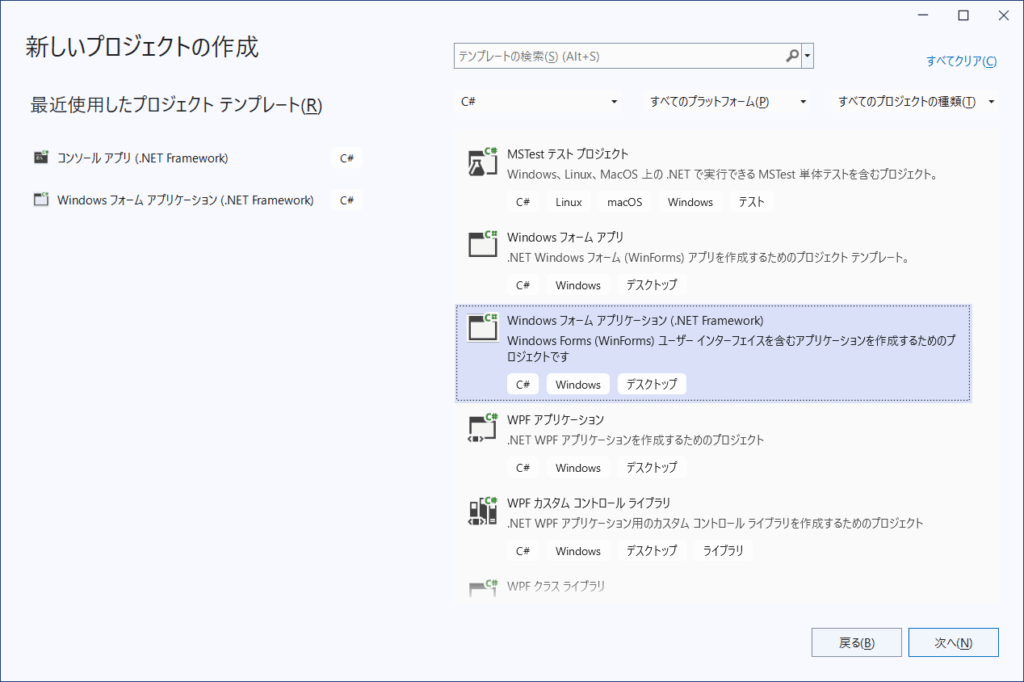
Task: Click the WPF クラス ライブラリ template icon
Action: pyautogui.click(x=483, y=587)
